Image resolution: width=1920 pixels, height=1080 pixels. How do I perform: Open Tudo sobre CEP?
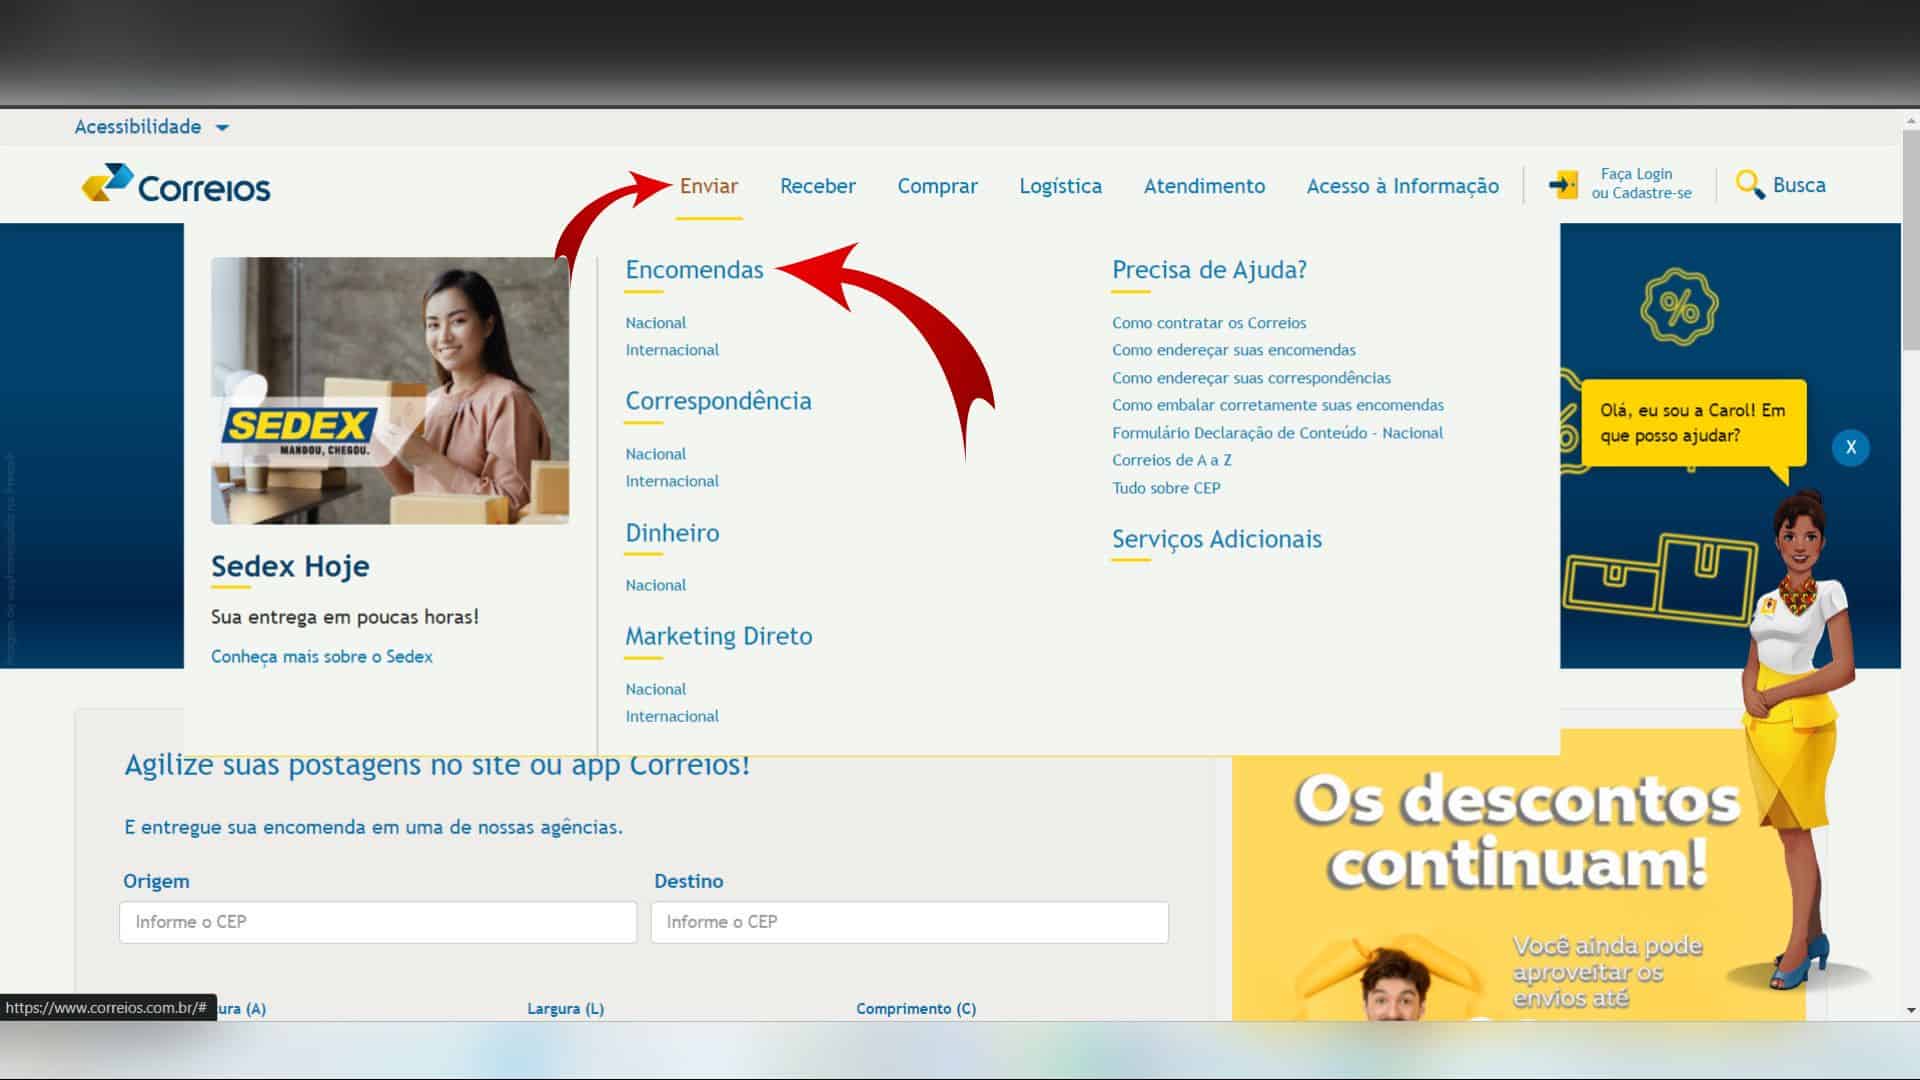point(1166,488)
